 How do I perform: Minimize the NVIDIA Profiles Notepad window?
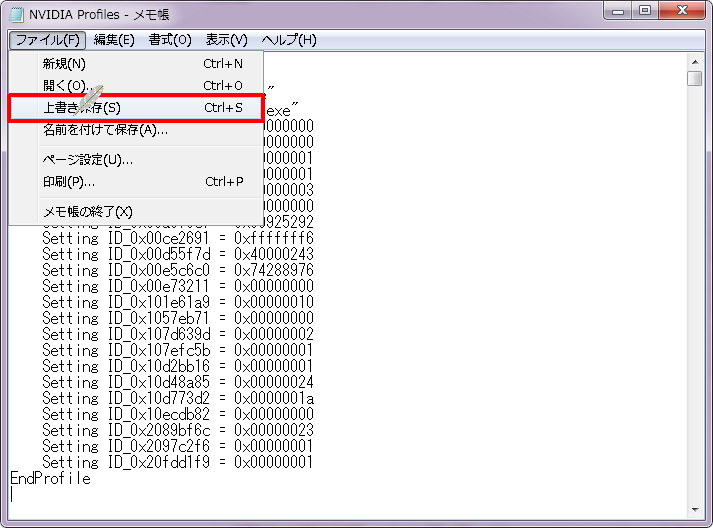coord(618,11)
